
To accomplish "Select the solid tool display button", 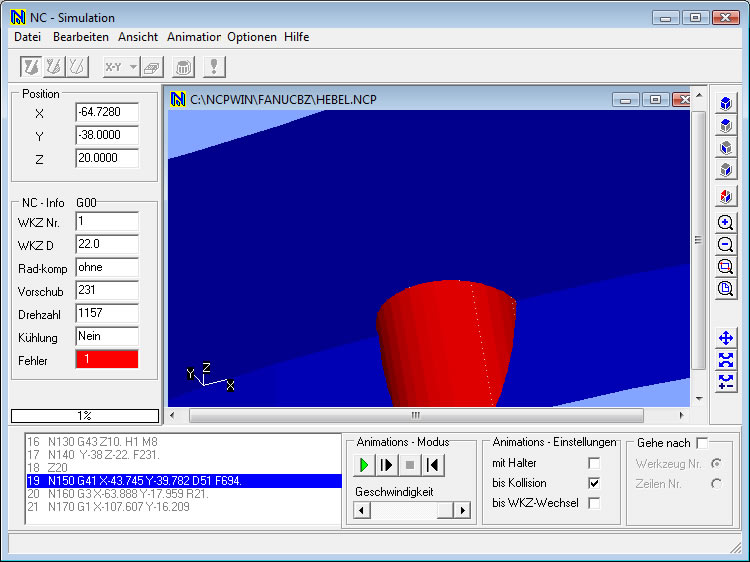I will (x=31, y=66).
